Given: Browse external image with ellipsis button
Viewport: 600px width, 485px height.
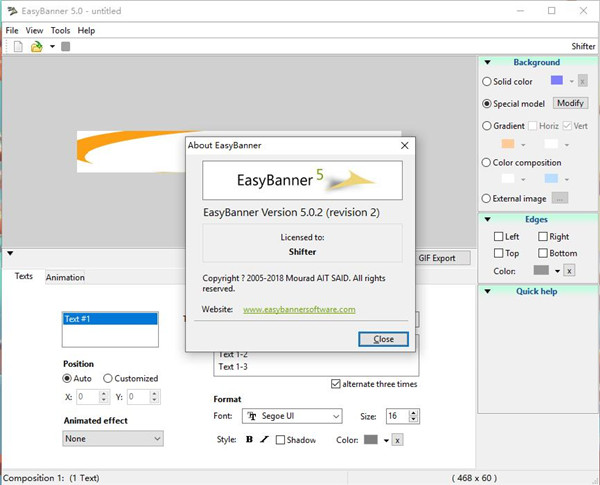Looking at the screenshot, I should pyautogui.click(x=559, y=198).
